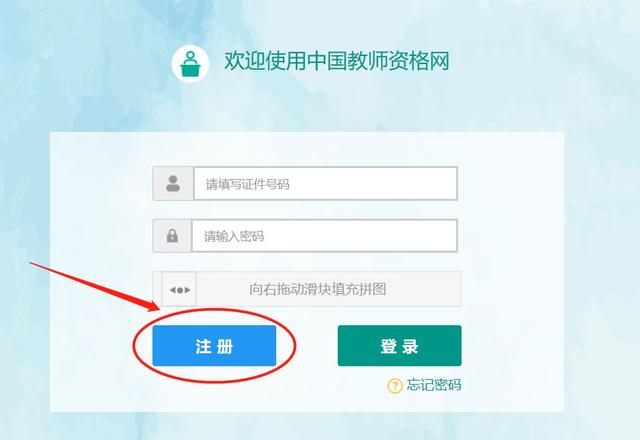The width and height of the screenshot is (640, 440).
Task: Click the left arrow on the slider handle
Action: point(172,290)
